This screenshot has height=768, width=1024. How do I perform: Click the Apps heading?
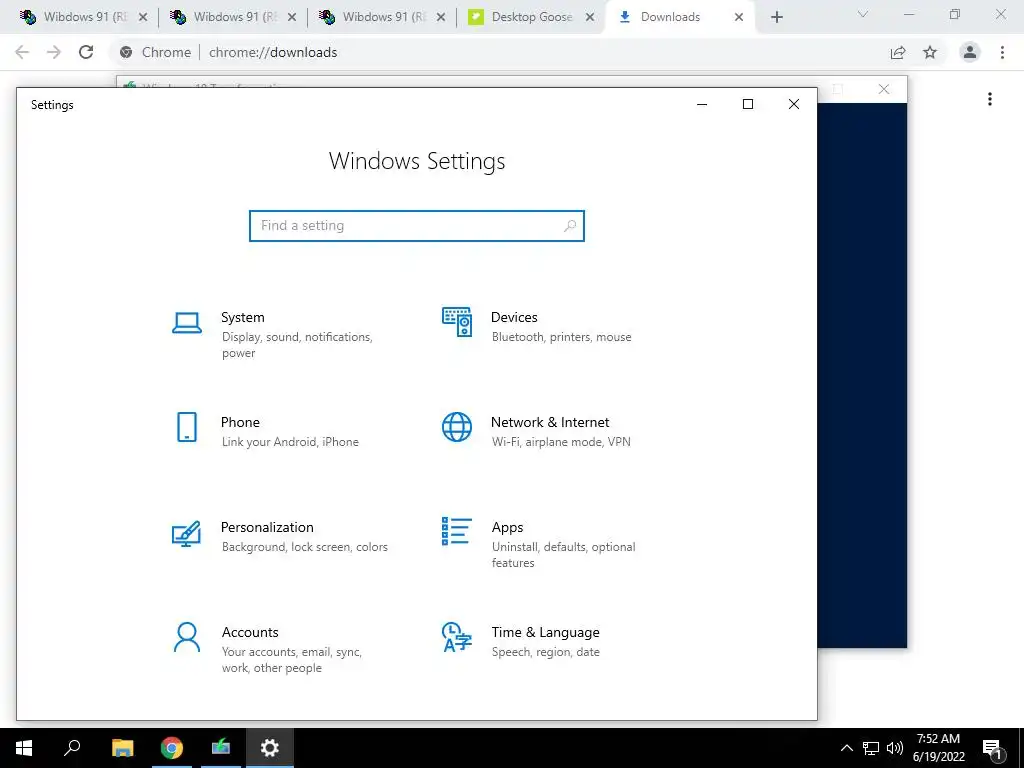(x=507, y=527)
